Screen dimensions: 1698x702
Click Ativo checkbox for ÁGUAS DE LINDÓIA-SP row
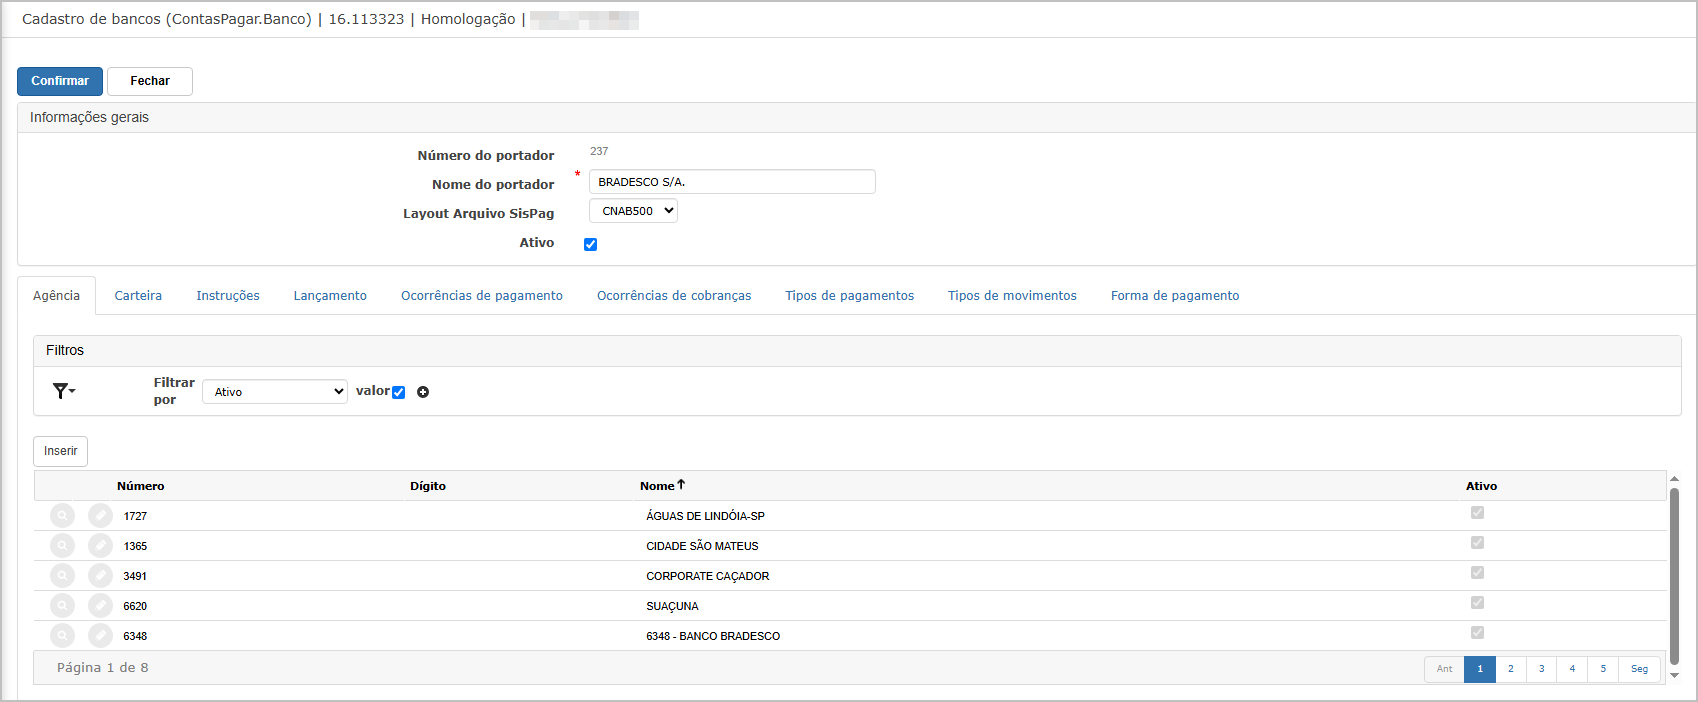click(x=1477, y=513)
